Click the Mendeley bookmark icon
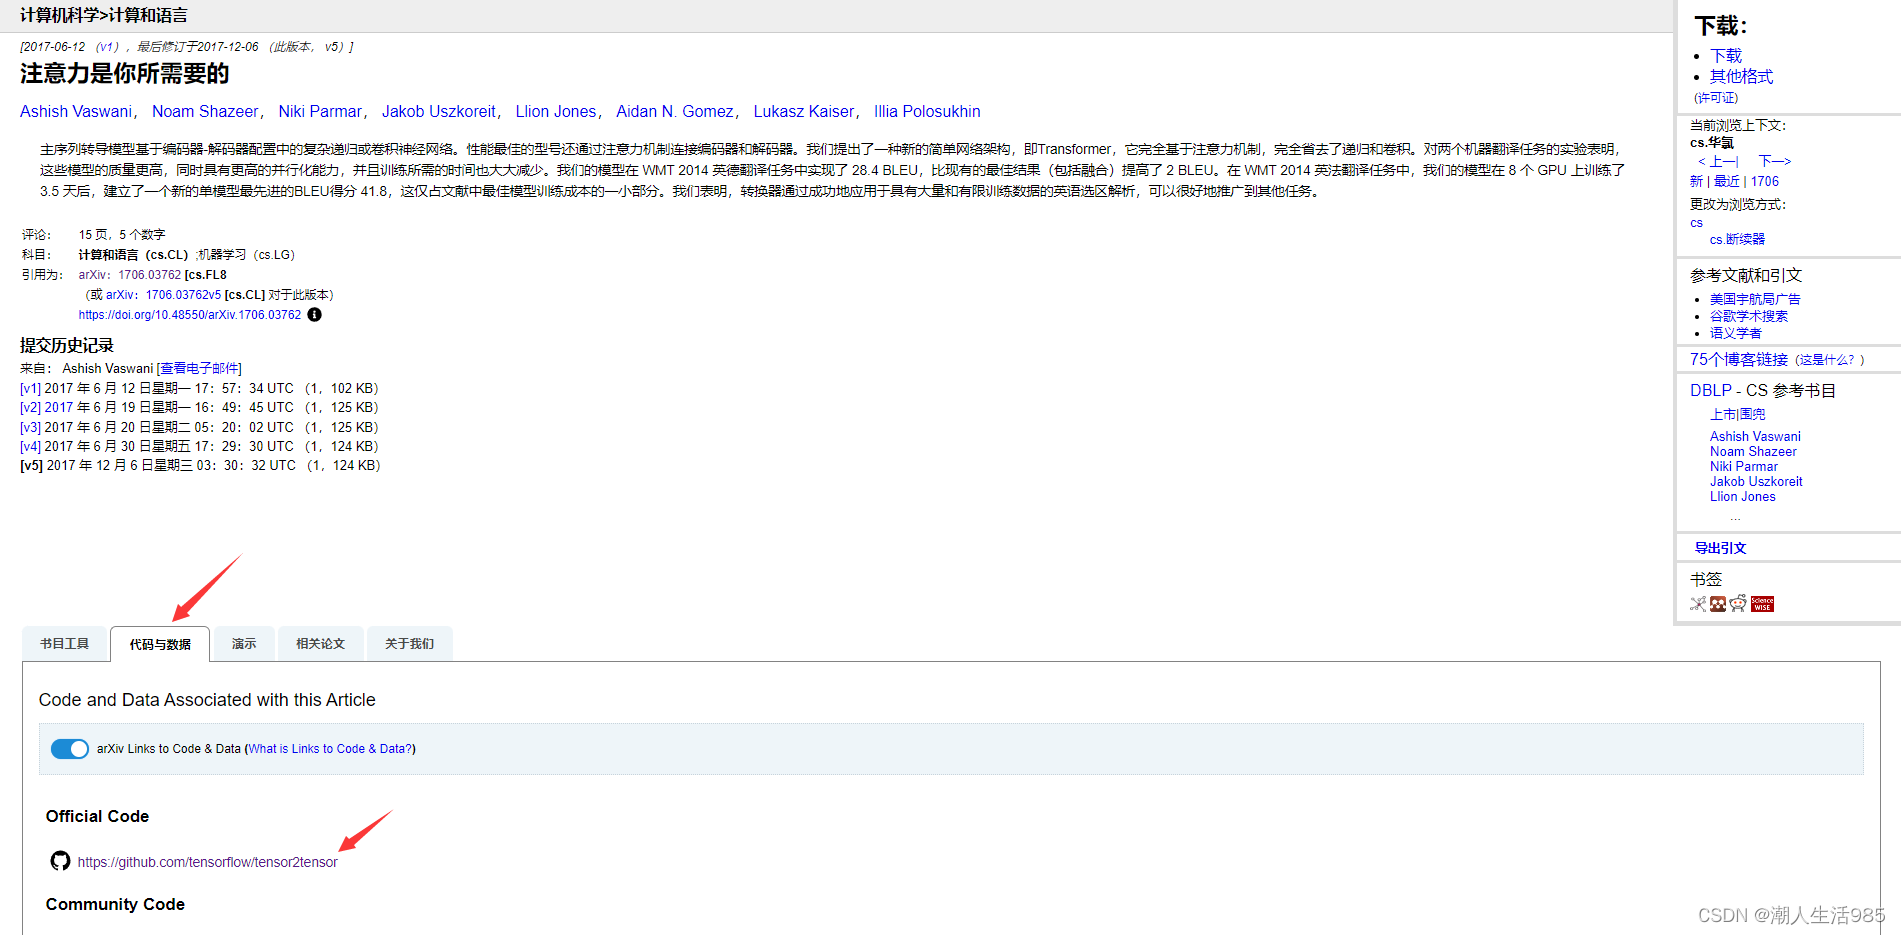Screen dimensions: 1901x935 pos(1718,604)
